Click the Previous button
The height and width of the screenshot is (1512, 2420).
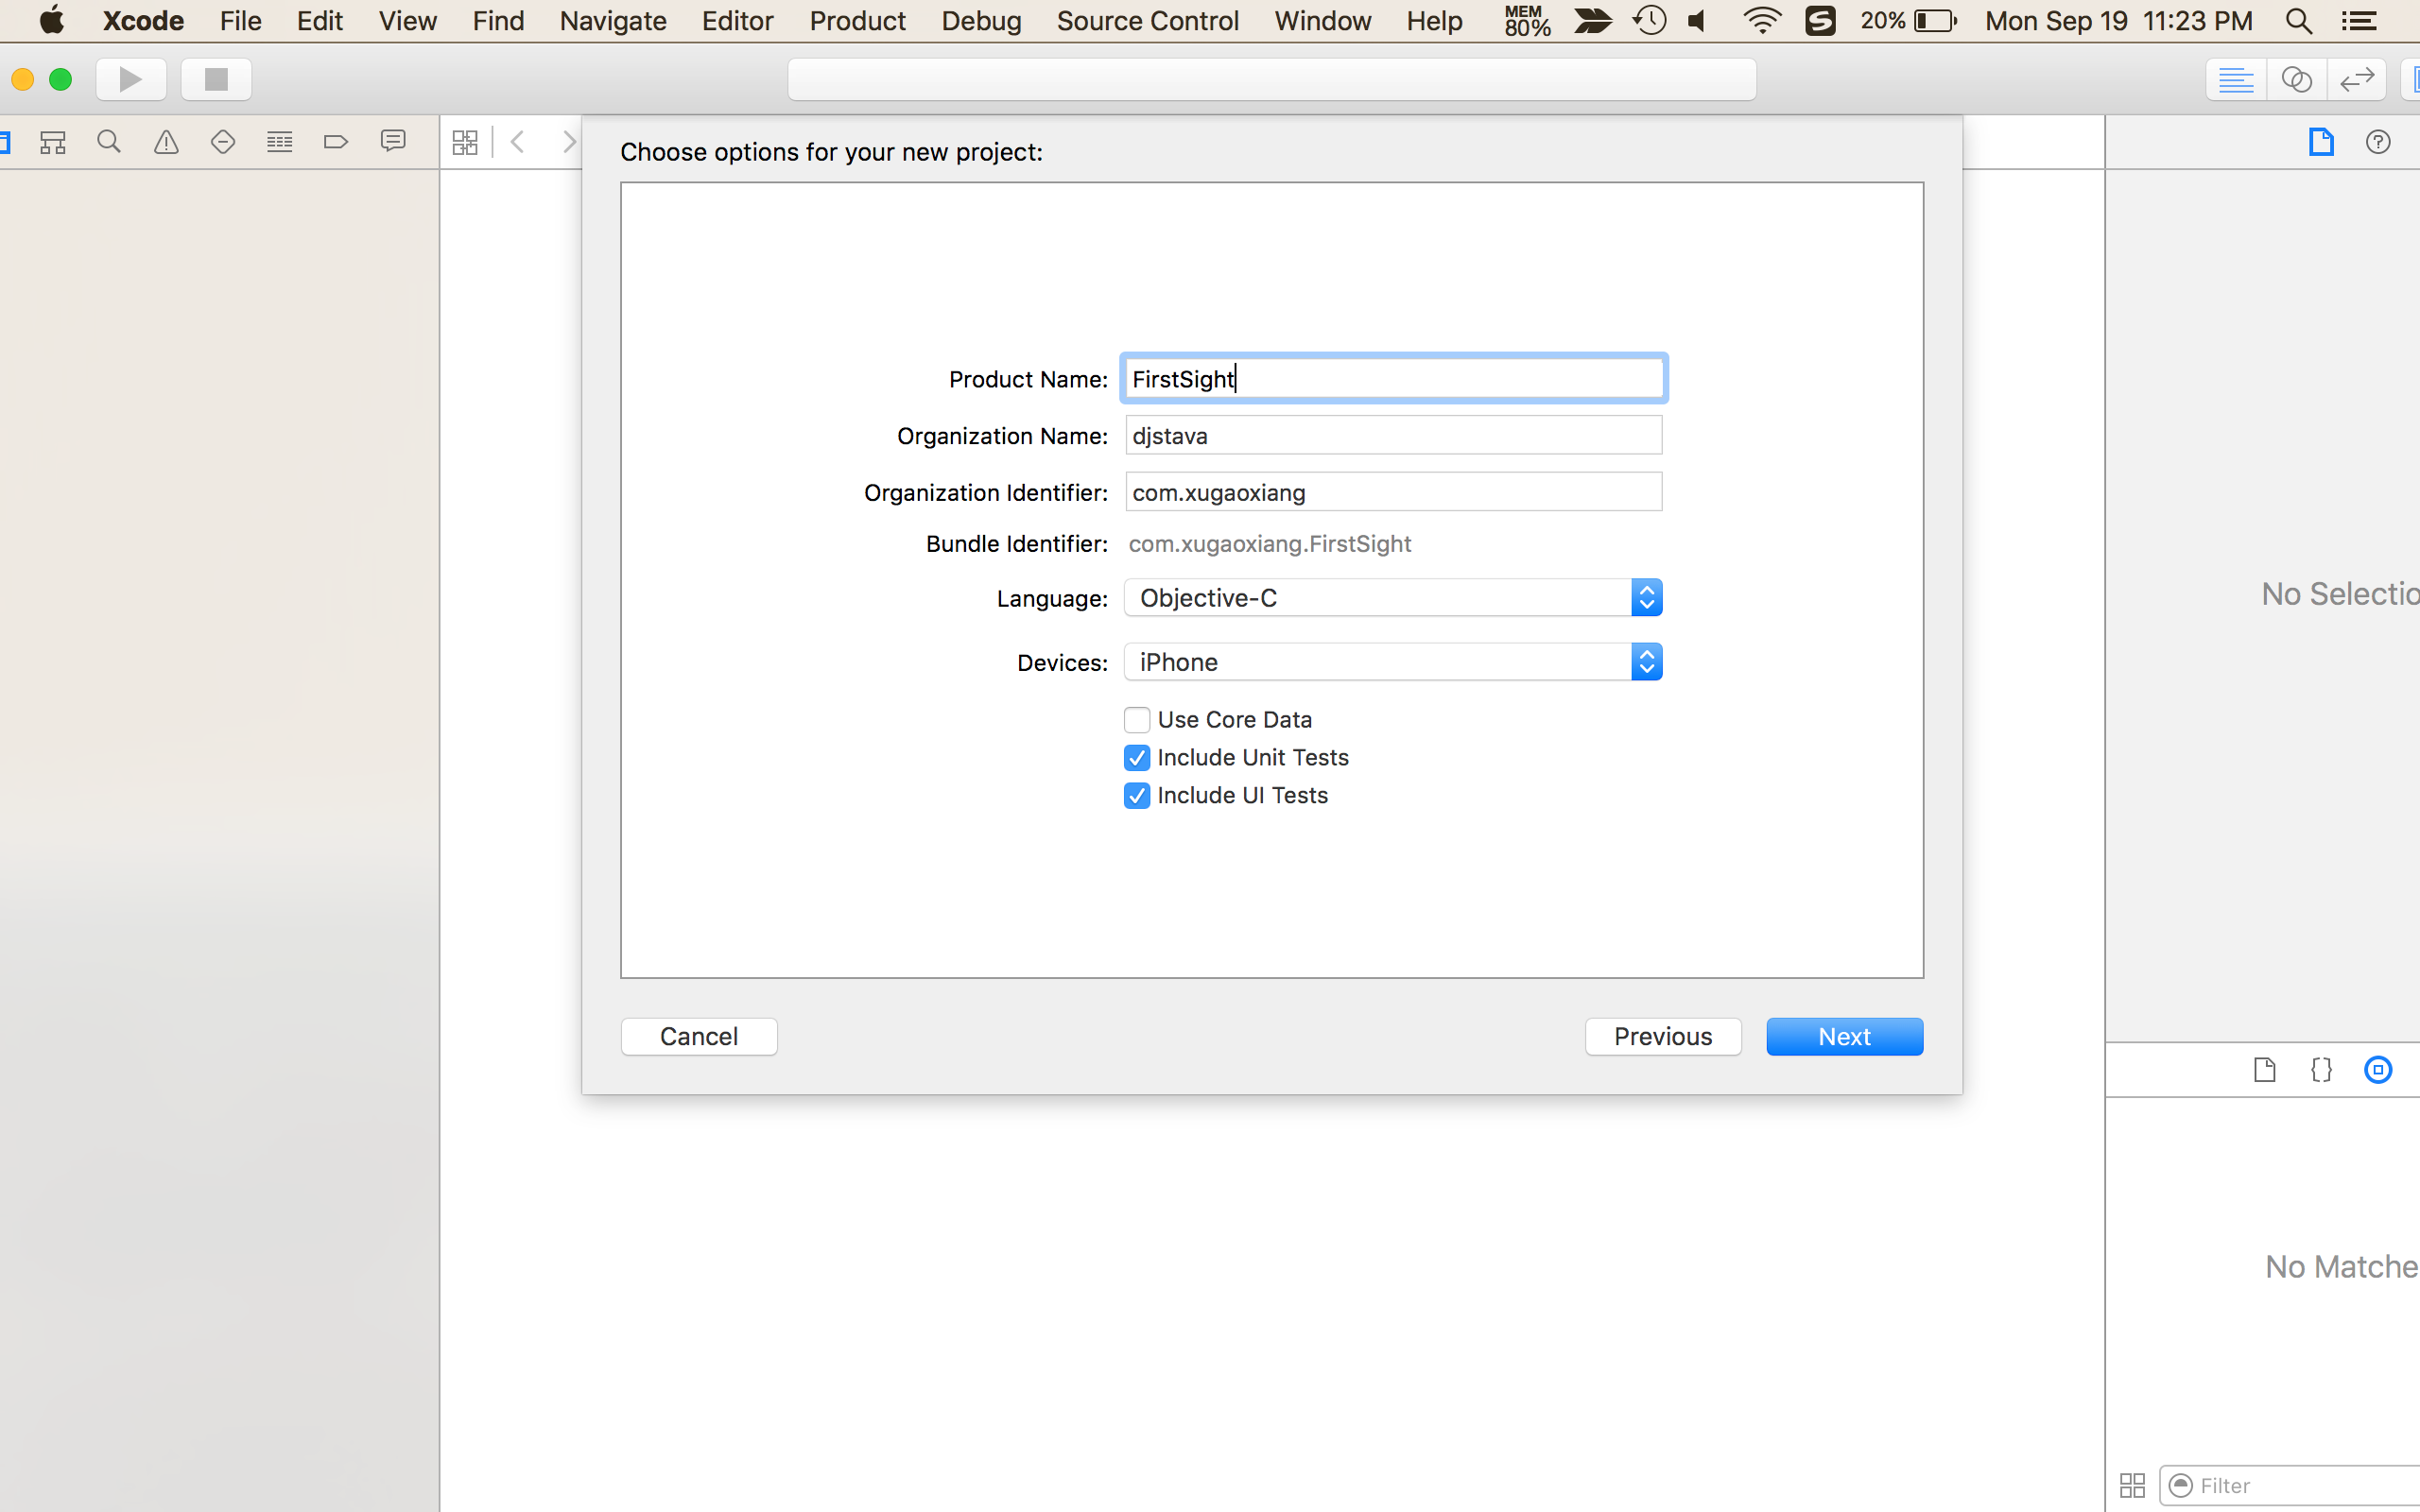(x=1662, y=1036)
